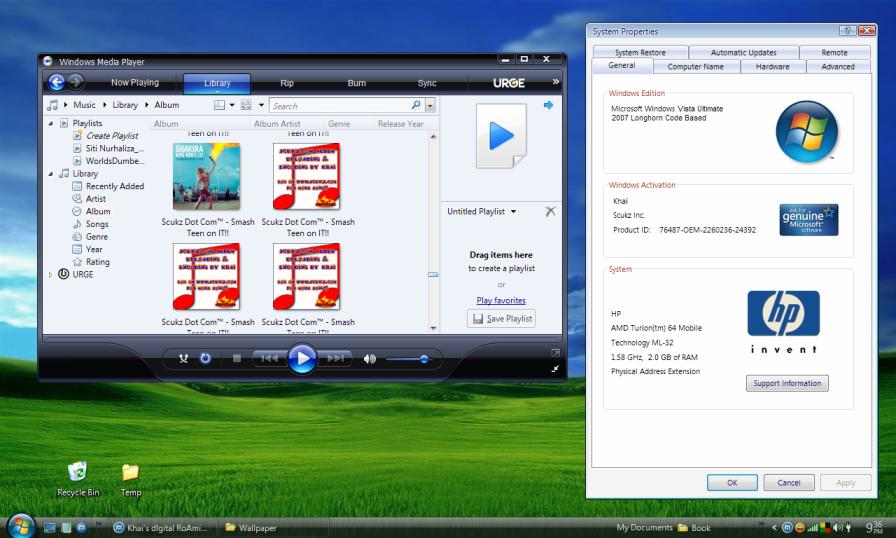Click the Support Information button
Screen dimensions: 896x538
(787, 383)
